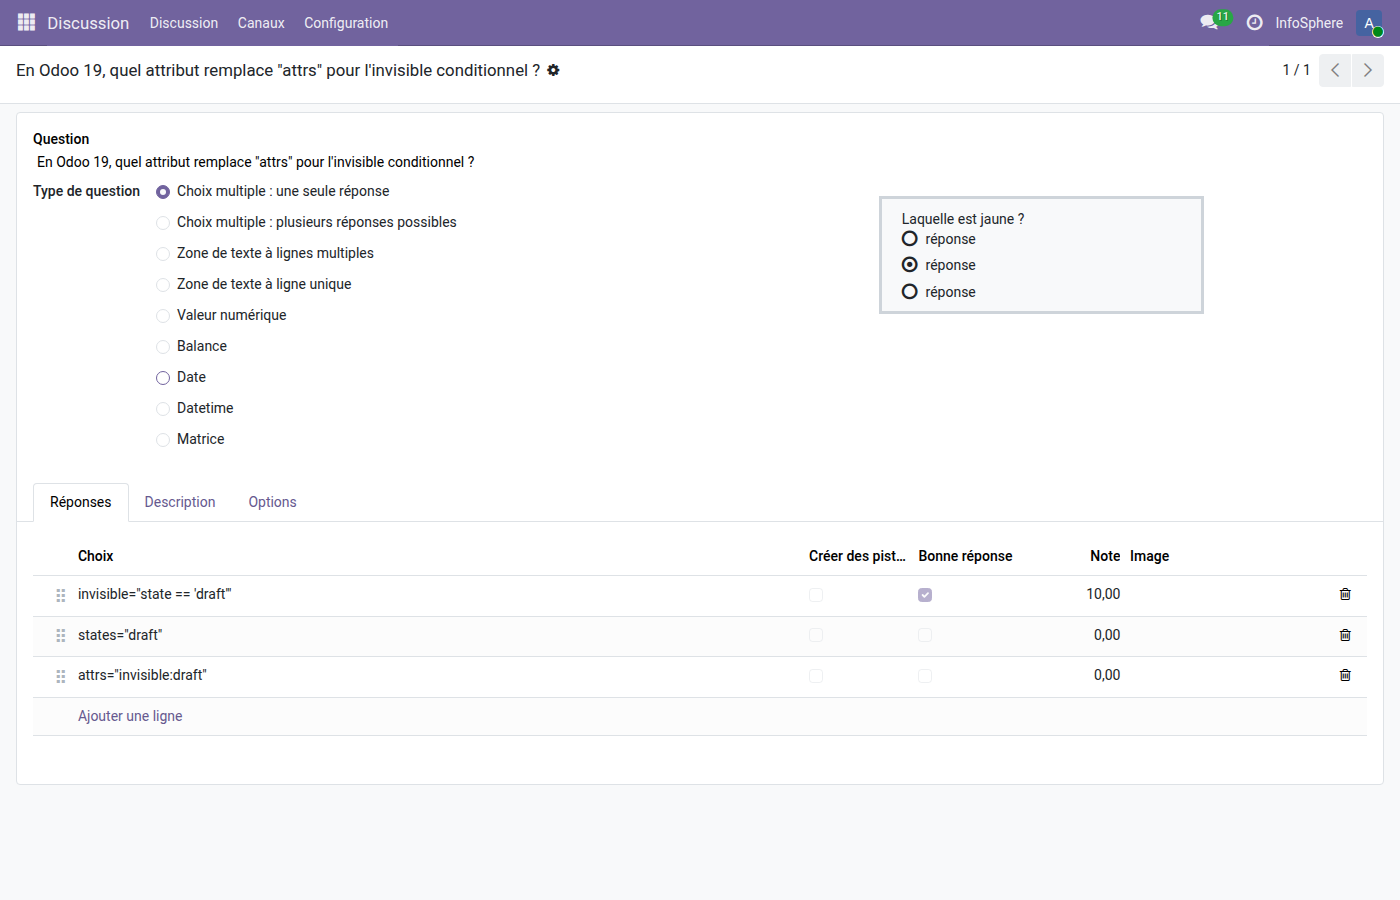Choose Valeur numérique question type
The width and height of the screenshot is (1400, 900).
tap(163, 316)
